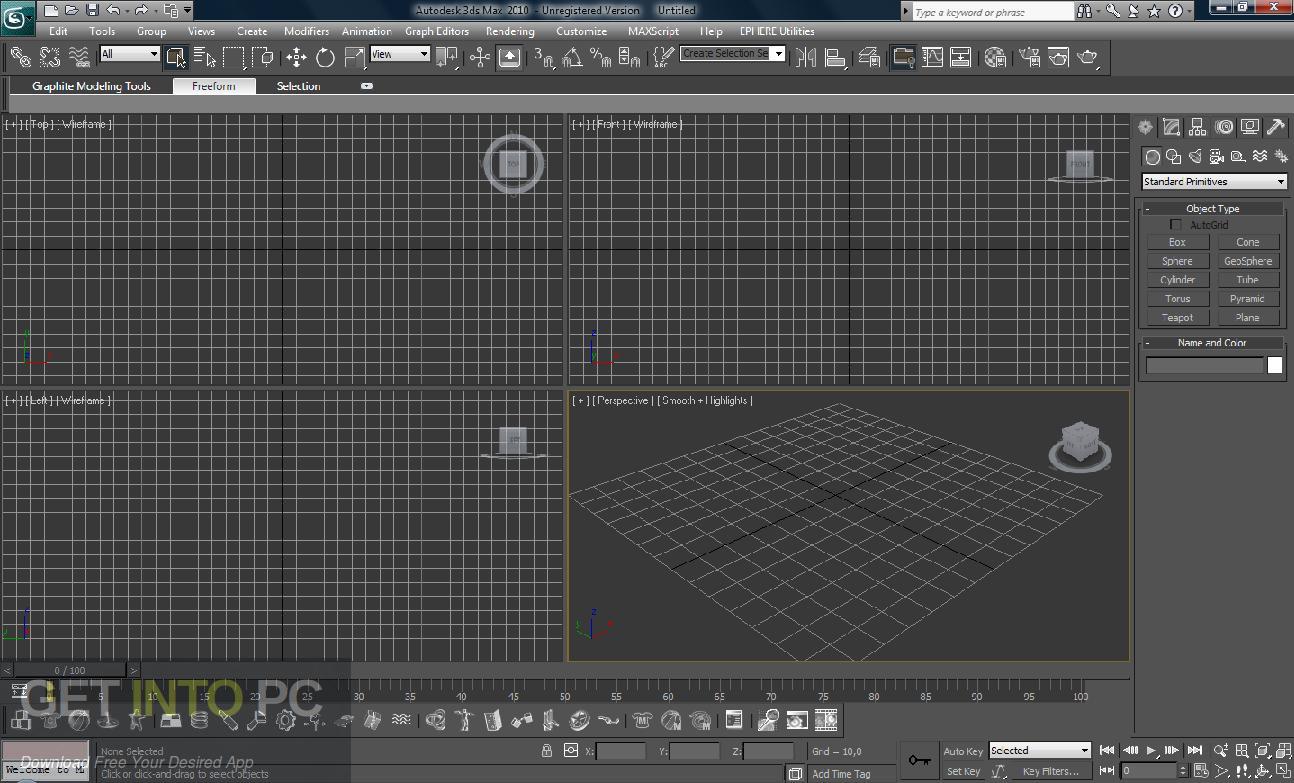The height and width of the screenshot is (783, 1294).
Task: Toggle Auto Key animation mode
Action: click(x=963, y=751)
